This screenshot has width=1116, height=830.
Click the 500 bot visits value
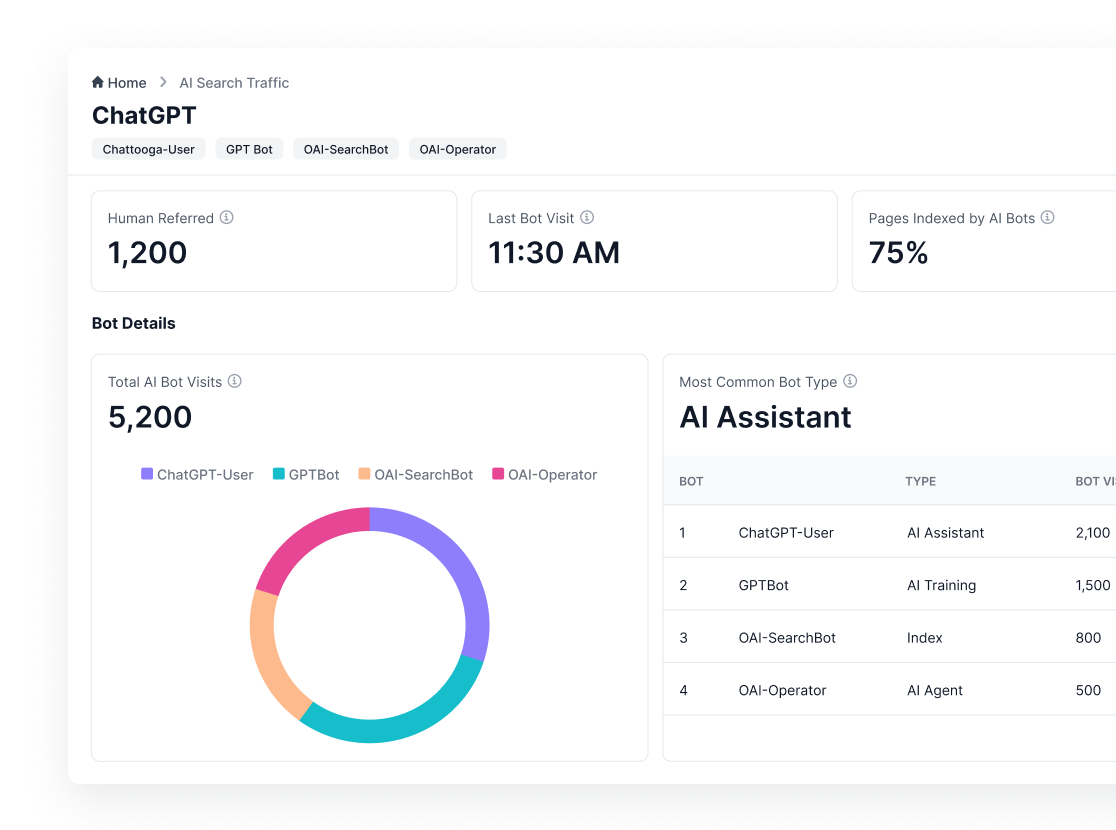(1088, 690)
